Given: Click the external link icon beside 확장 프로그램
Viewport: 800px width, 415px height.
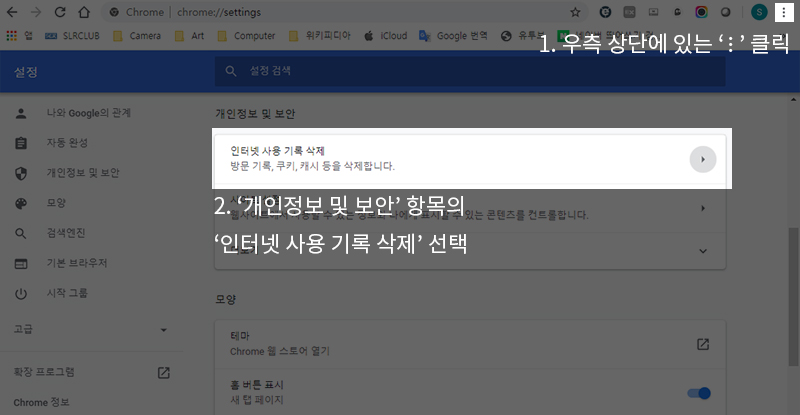Looking at the screenshot, I should tap(164, 372).
